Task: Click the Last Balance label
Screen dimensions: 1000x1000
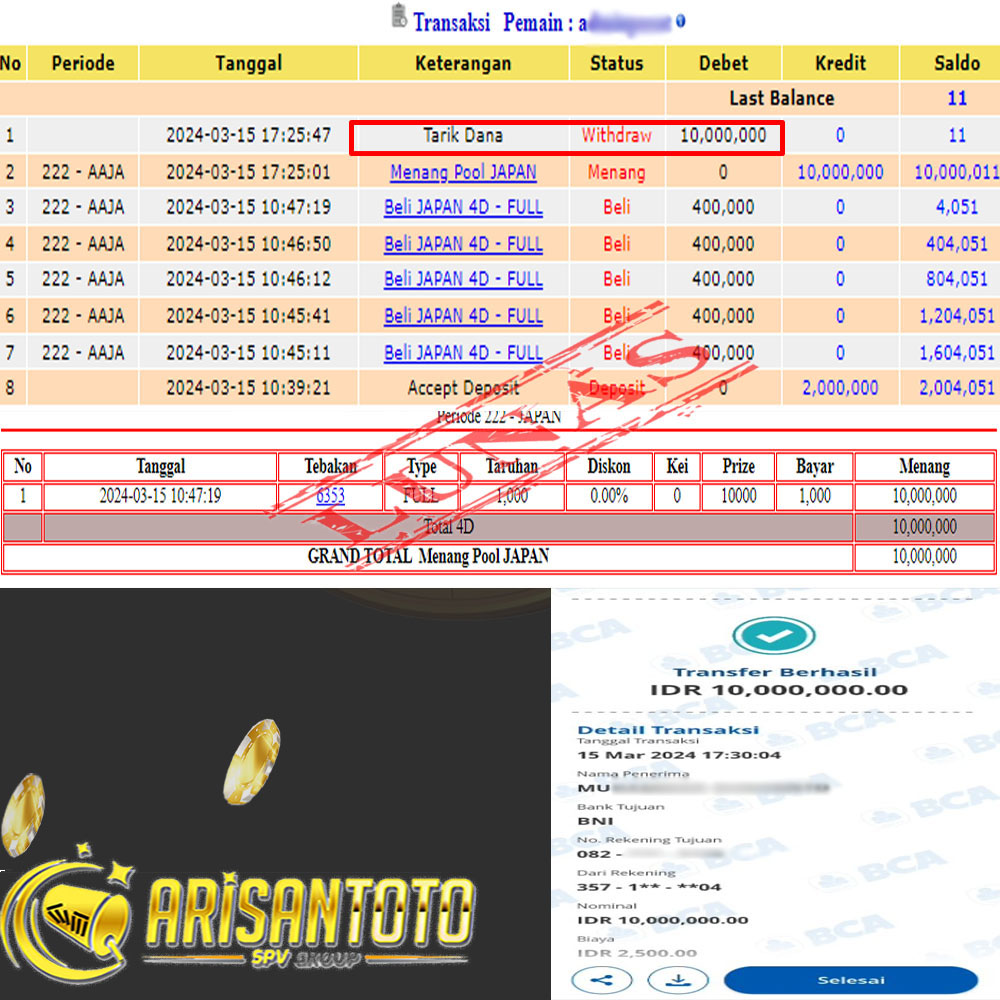Action: coord(782,98)
